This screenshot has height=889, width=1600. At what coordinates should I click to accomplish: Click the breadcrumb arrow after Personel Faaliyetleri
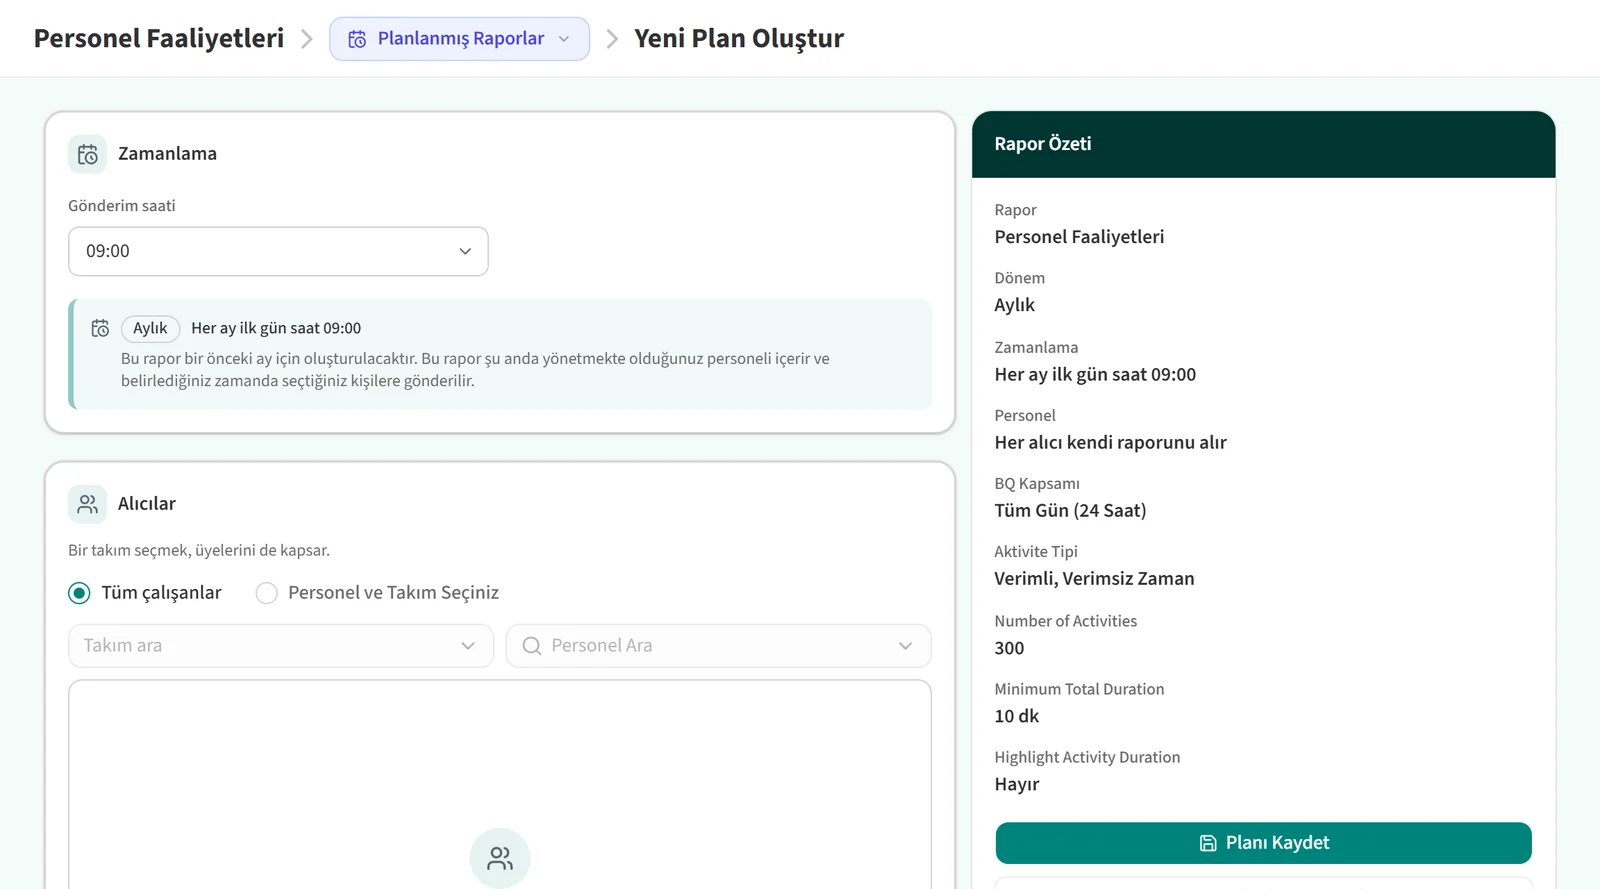pyautogui.click(x=307, y=39)
